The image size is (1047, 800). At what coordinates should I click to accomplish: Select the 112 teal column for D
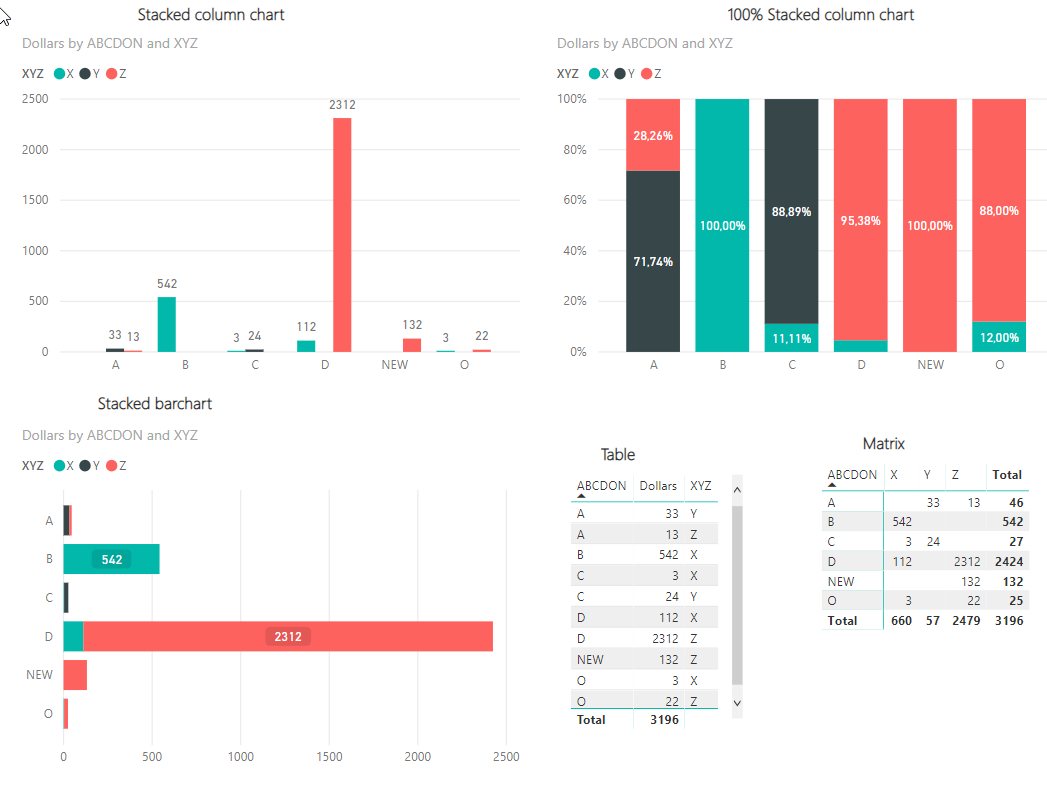coord(306,346)
